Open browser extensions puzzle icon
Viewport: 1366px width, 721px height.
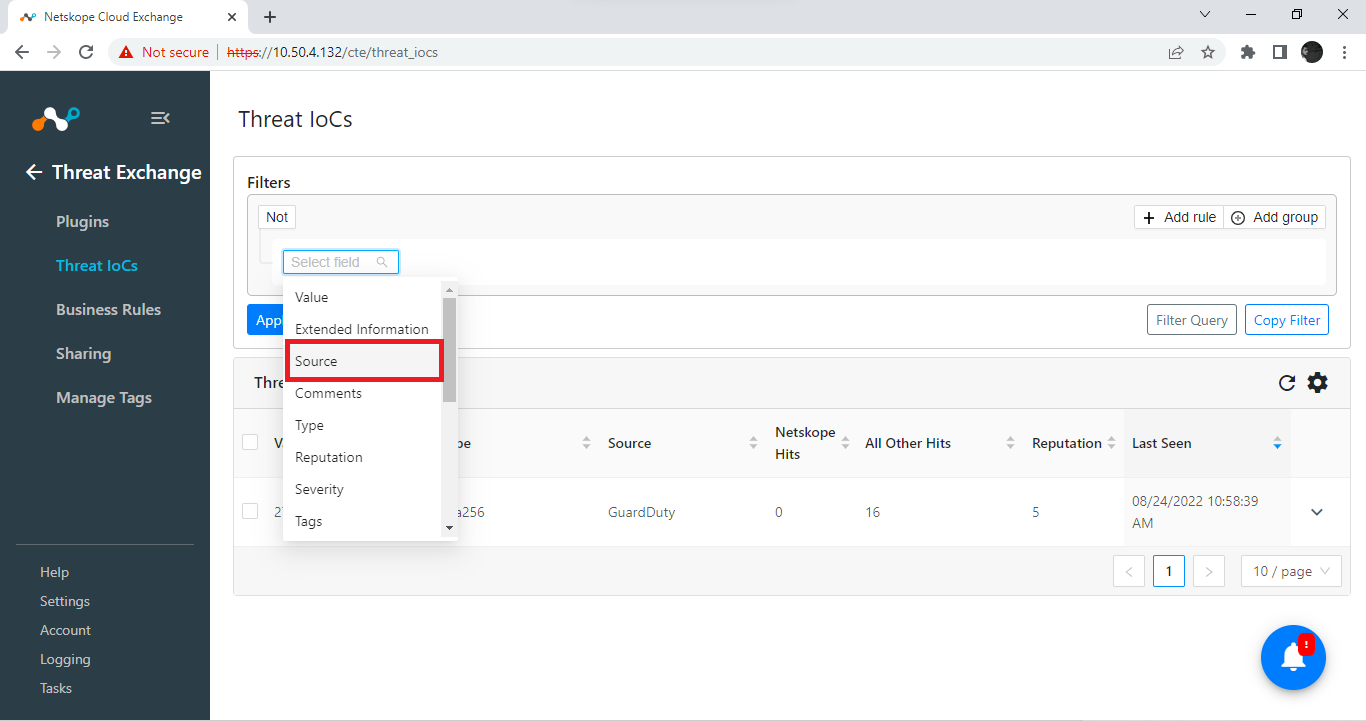1247,52
